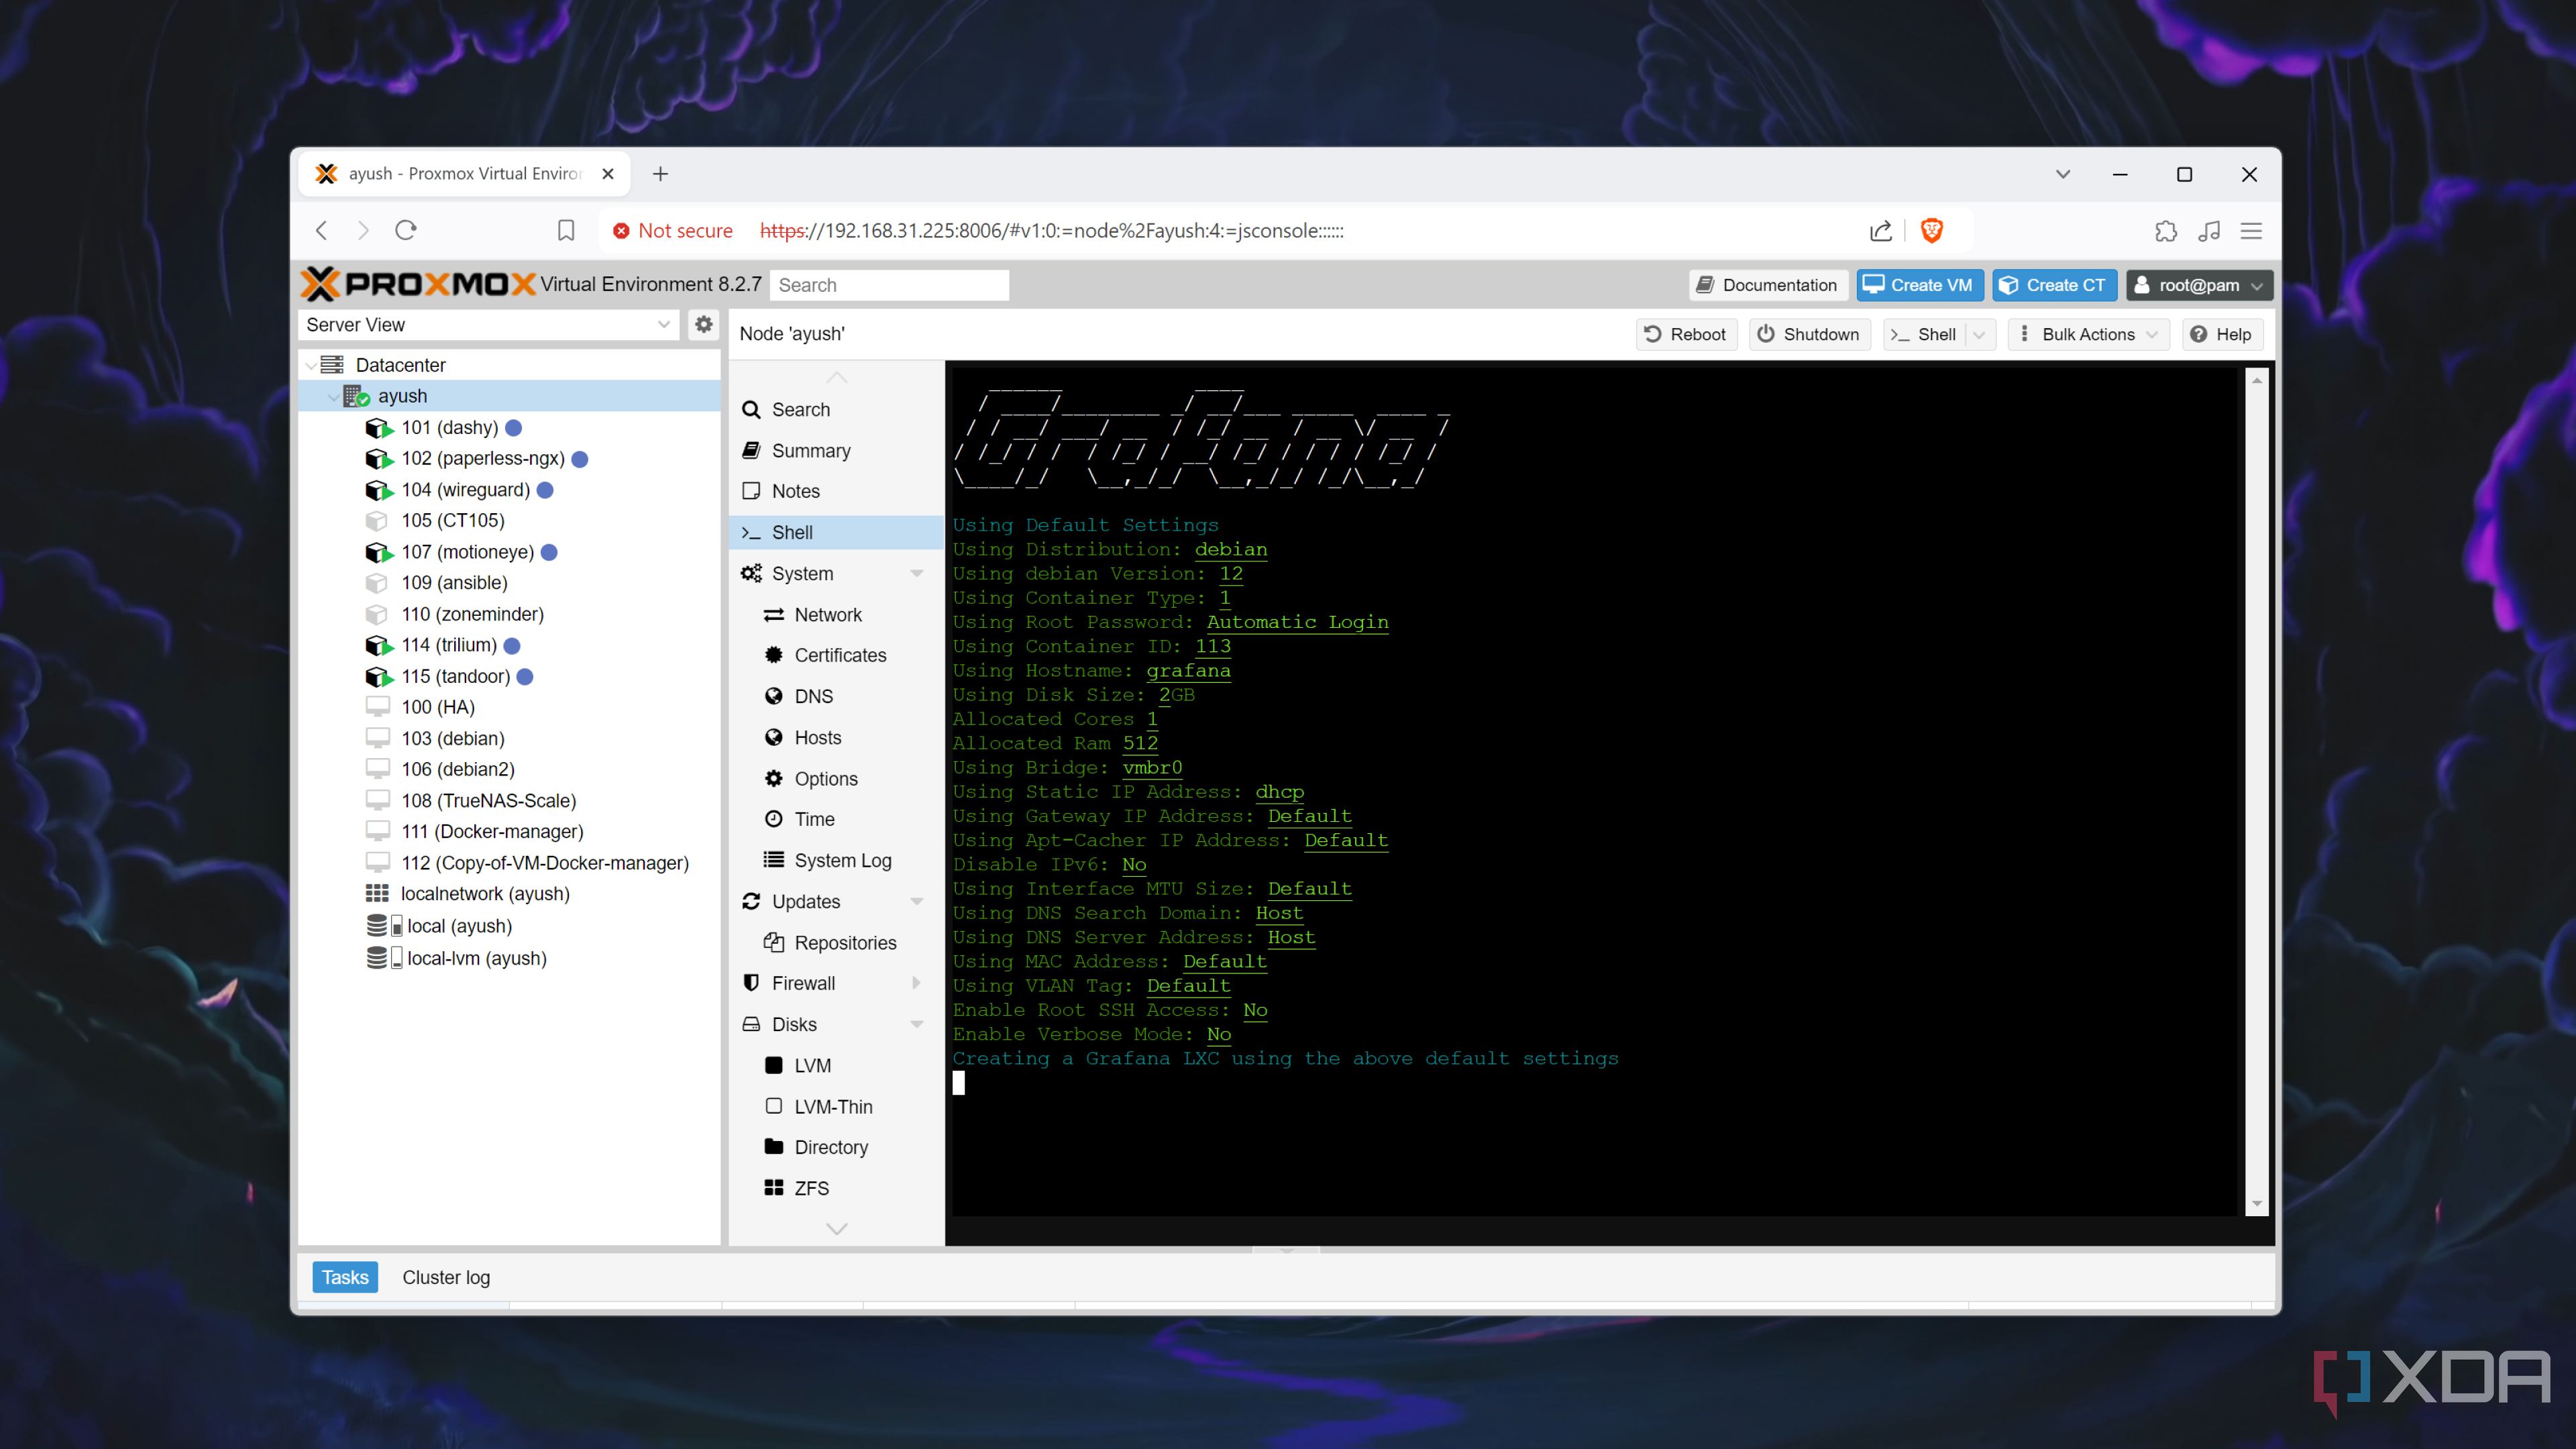Open the LVM-Thin disks panel

tap(836, 1106)
